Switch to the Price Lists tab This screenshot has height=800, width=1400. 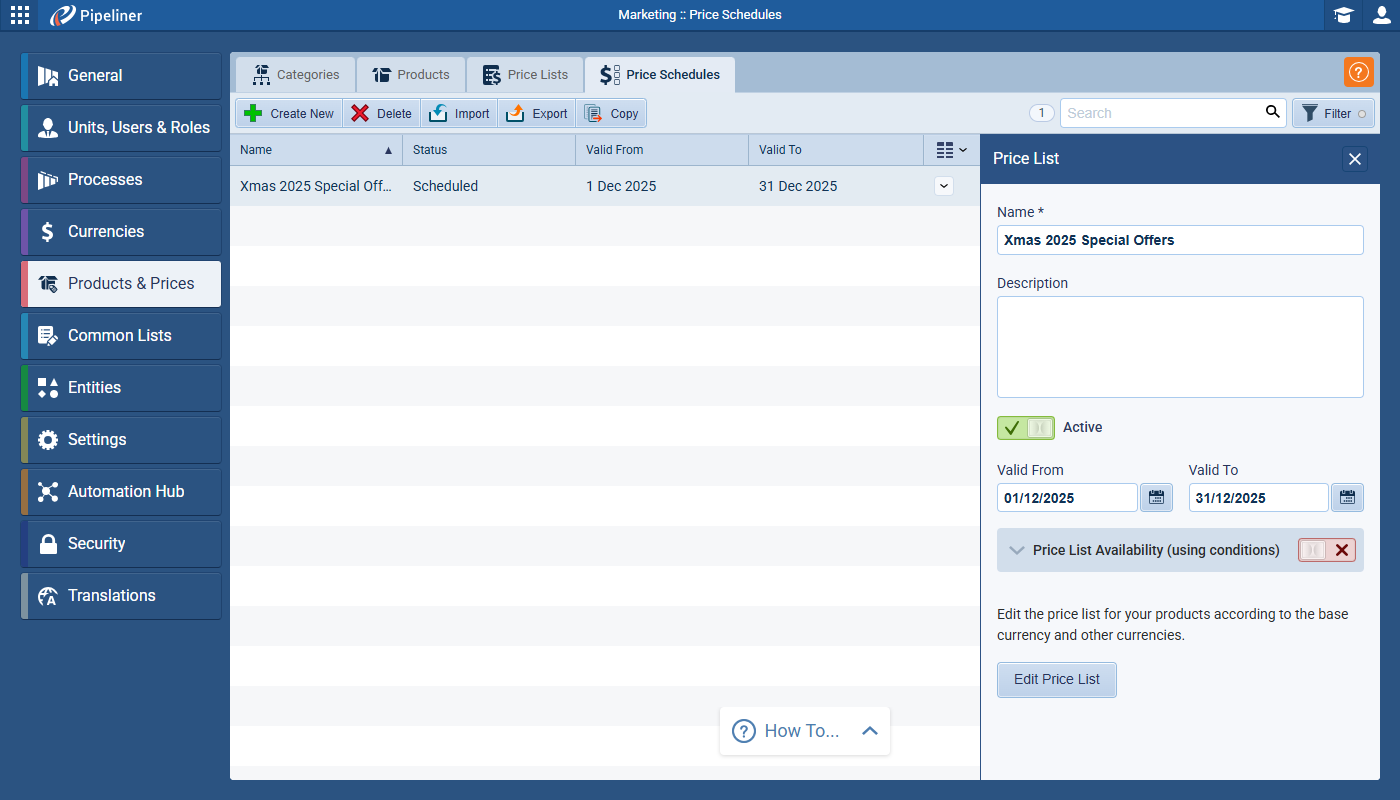point(525,75)
